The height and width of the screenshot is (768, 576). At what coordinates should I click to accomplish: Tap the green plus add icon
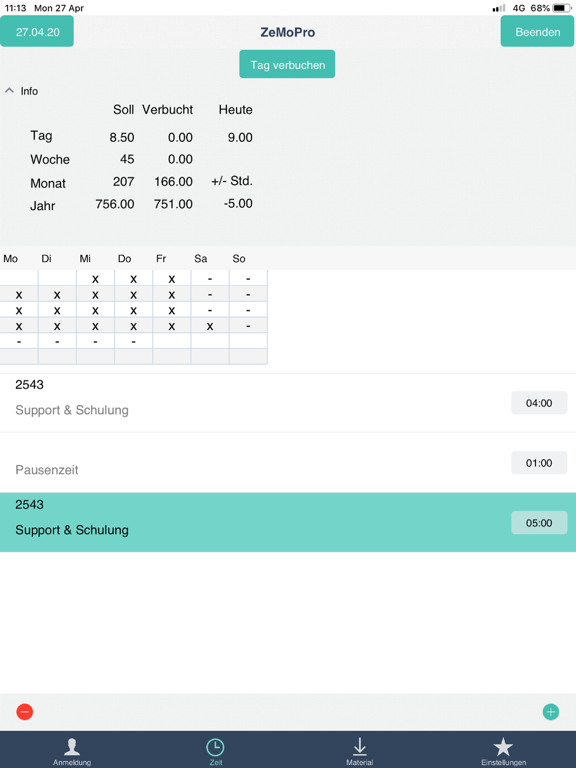tap(551, 712)
